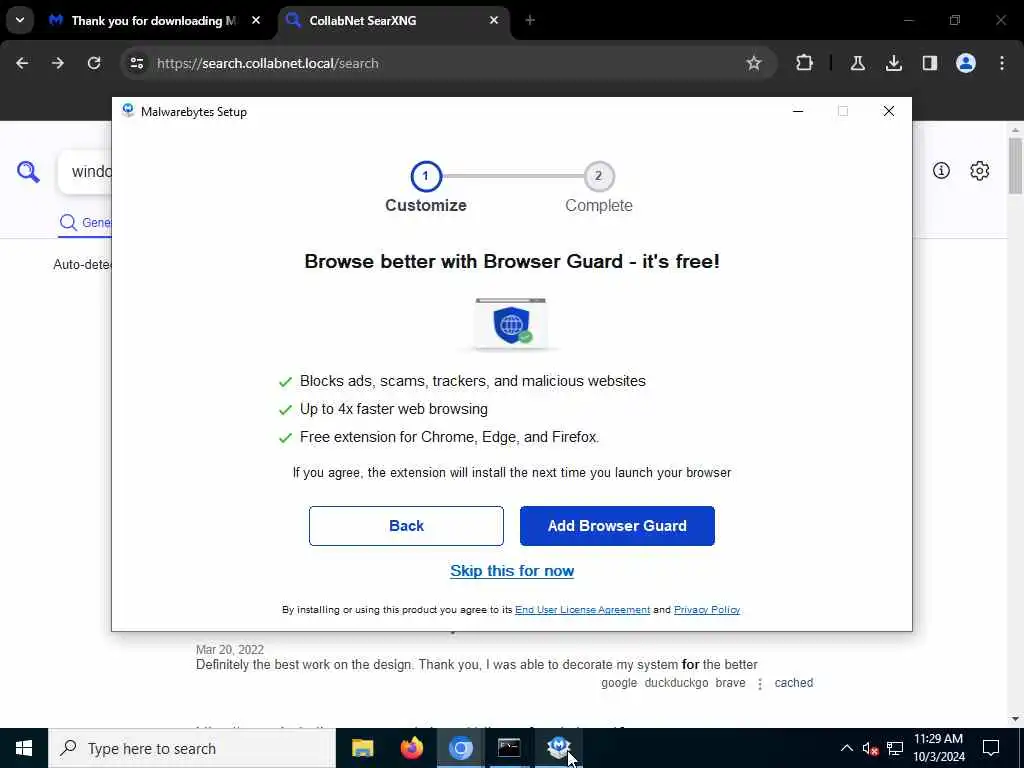This screenshot has width=1024, height=768.
Task: Open the Chrome three-dot menu
Action: coord(1002,63)
